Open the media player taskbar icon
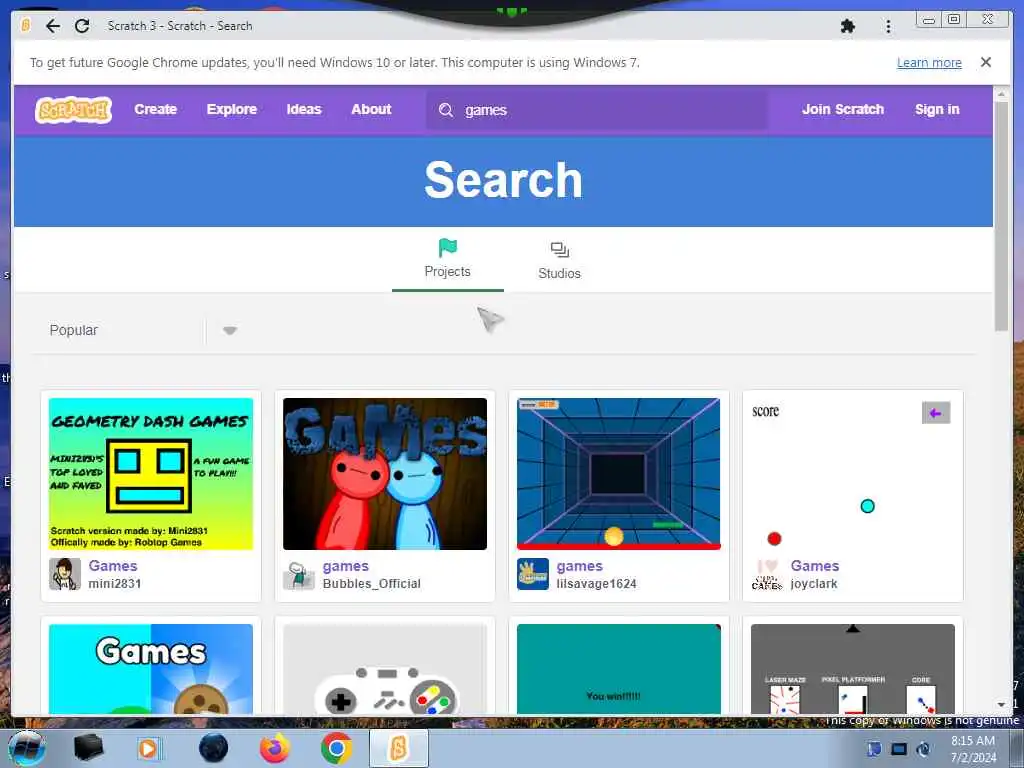Image resolution: width=1024 pixels, height=768 pixels. (148, 748)
